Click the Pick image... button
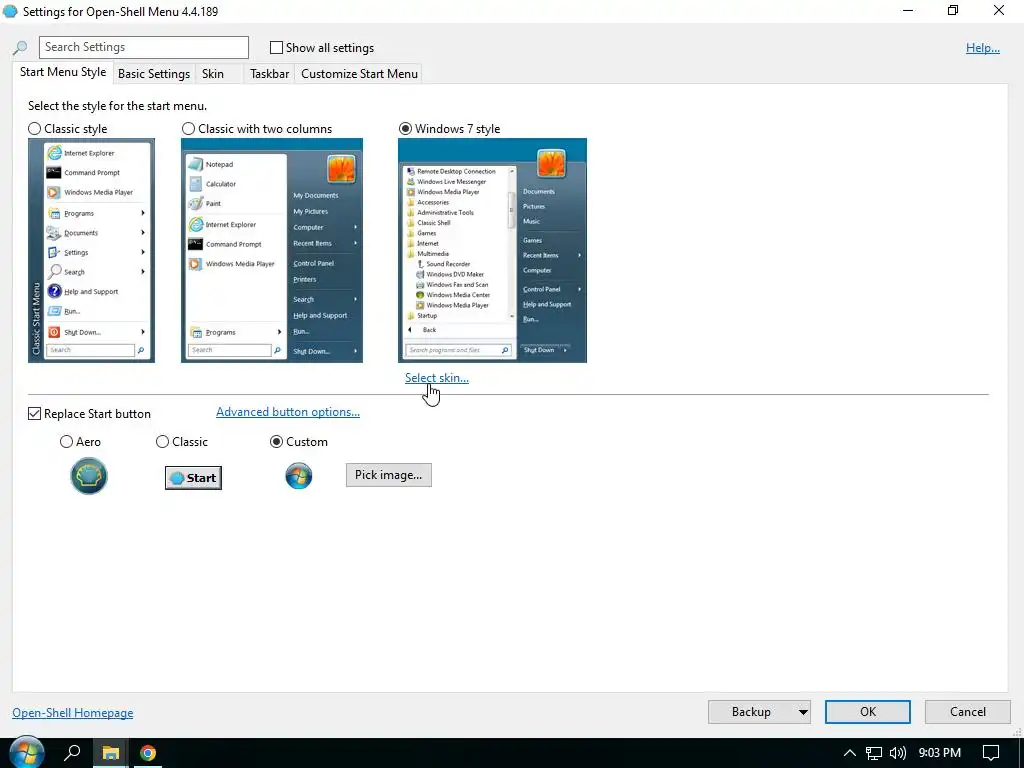 point(389,475)
